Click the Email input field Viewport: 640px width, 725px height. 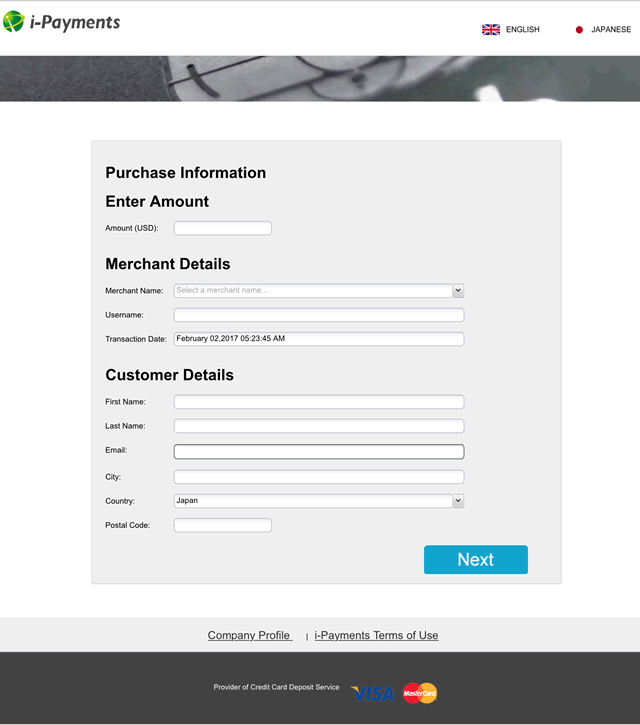click(319, 452)
